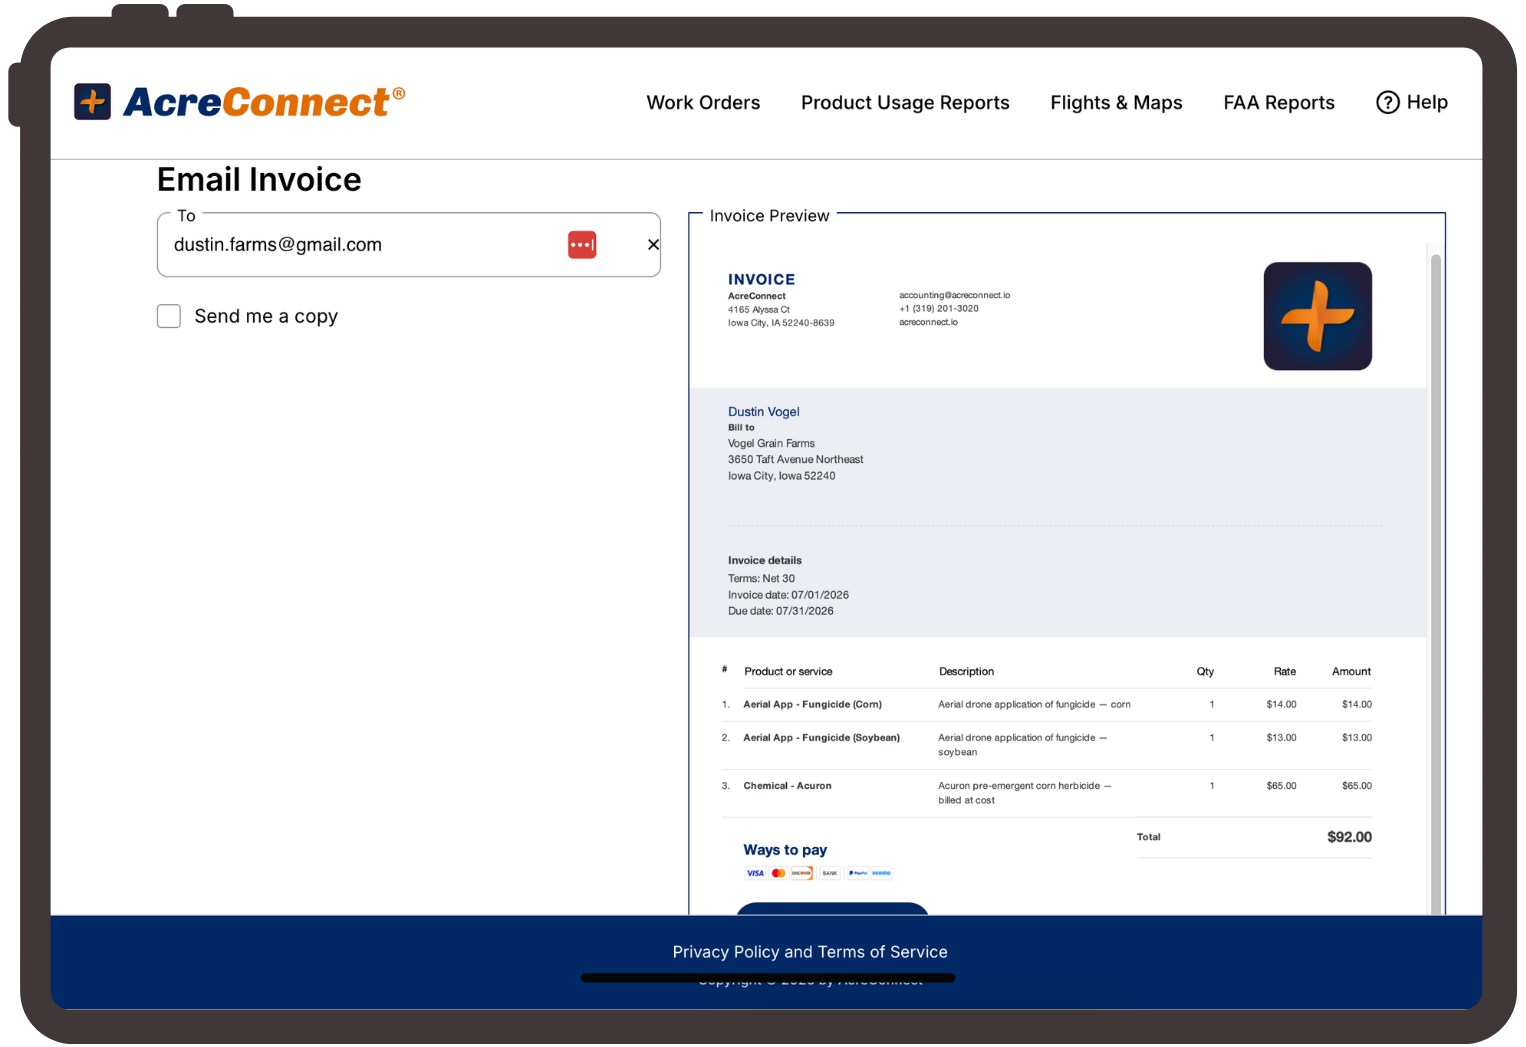Viewport: 1526px width, 1047px height.
Task: Click 'Vogel Grain Farms' billing name
Action: [x=771, y=443]
